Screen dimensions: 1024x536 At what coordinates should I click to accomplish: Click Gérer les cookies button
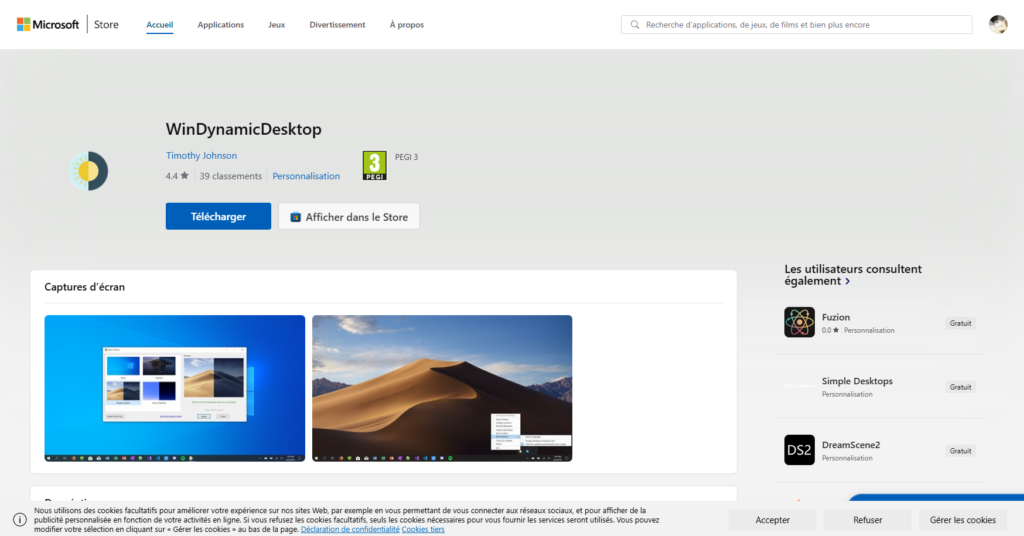click(963, 520)
